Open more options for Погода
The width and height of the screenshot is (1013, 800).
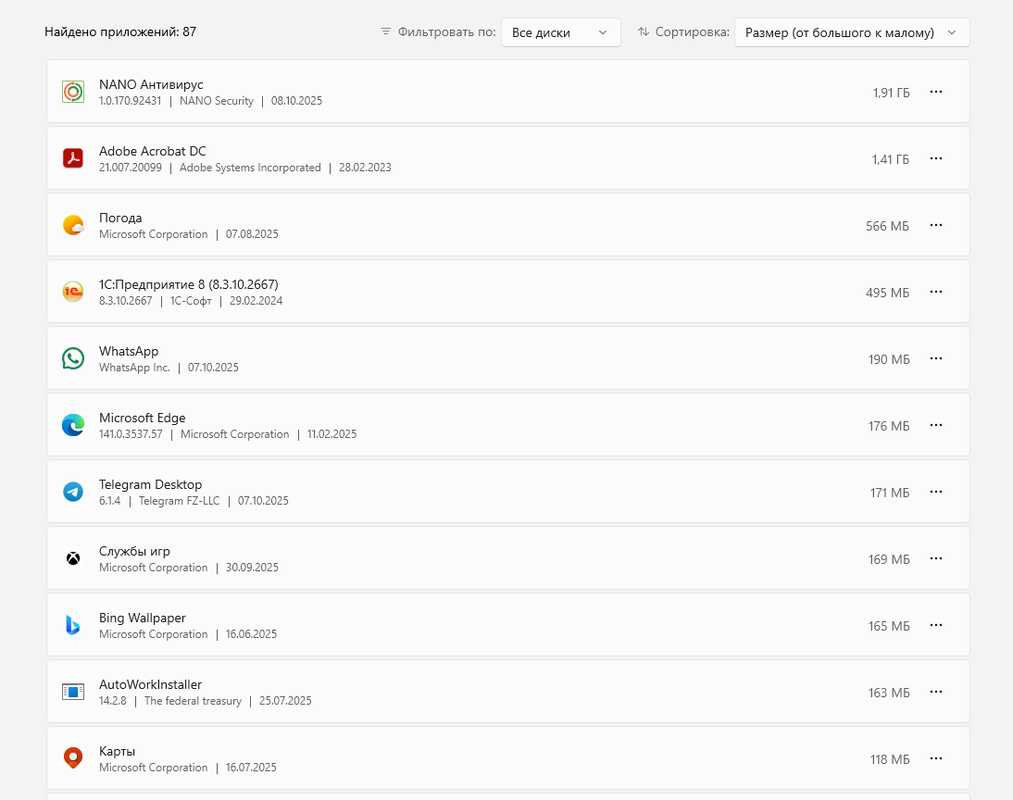935,225
